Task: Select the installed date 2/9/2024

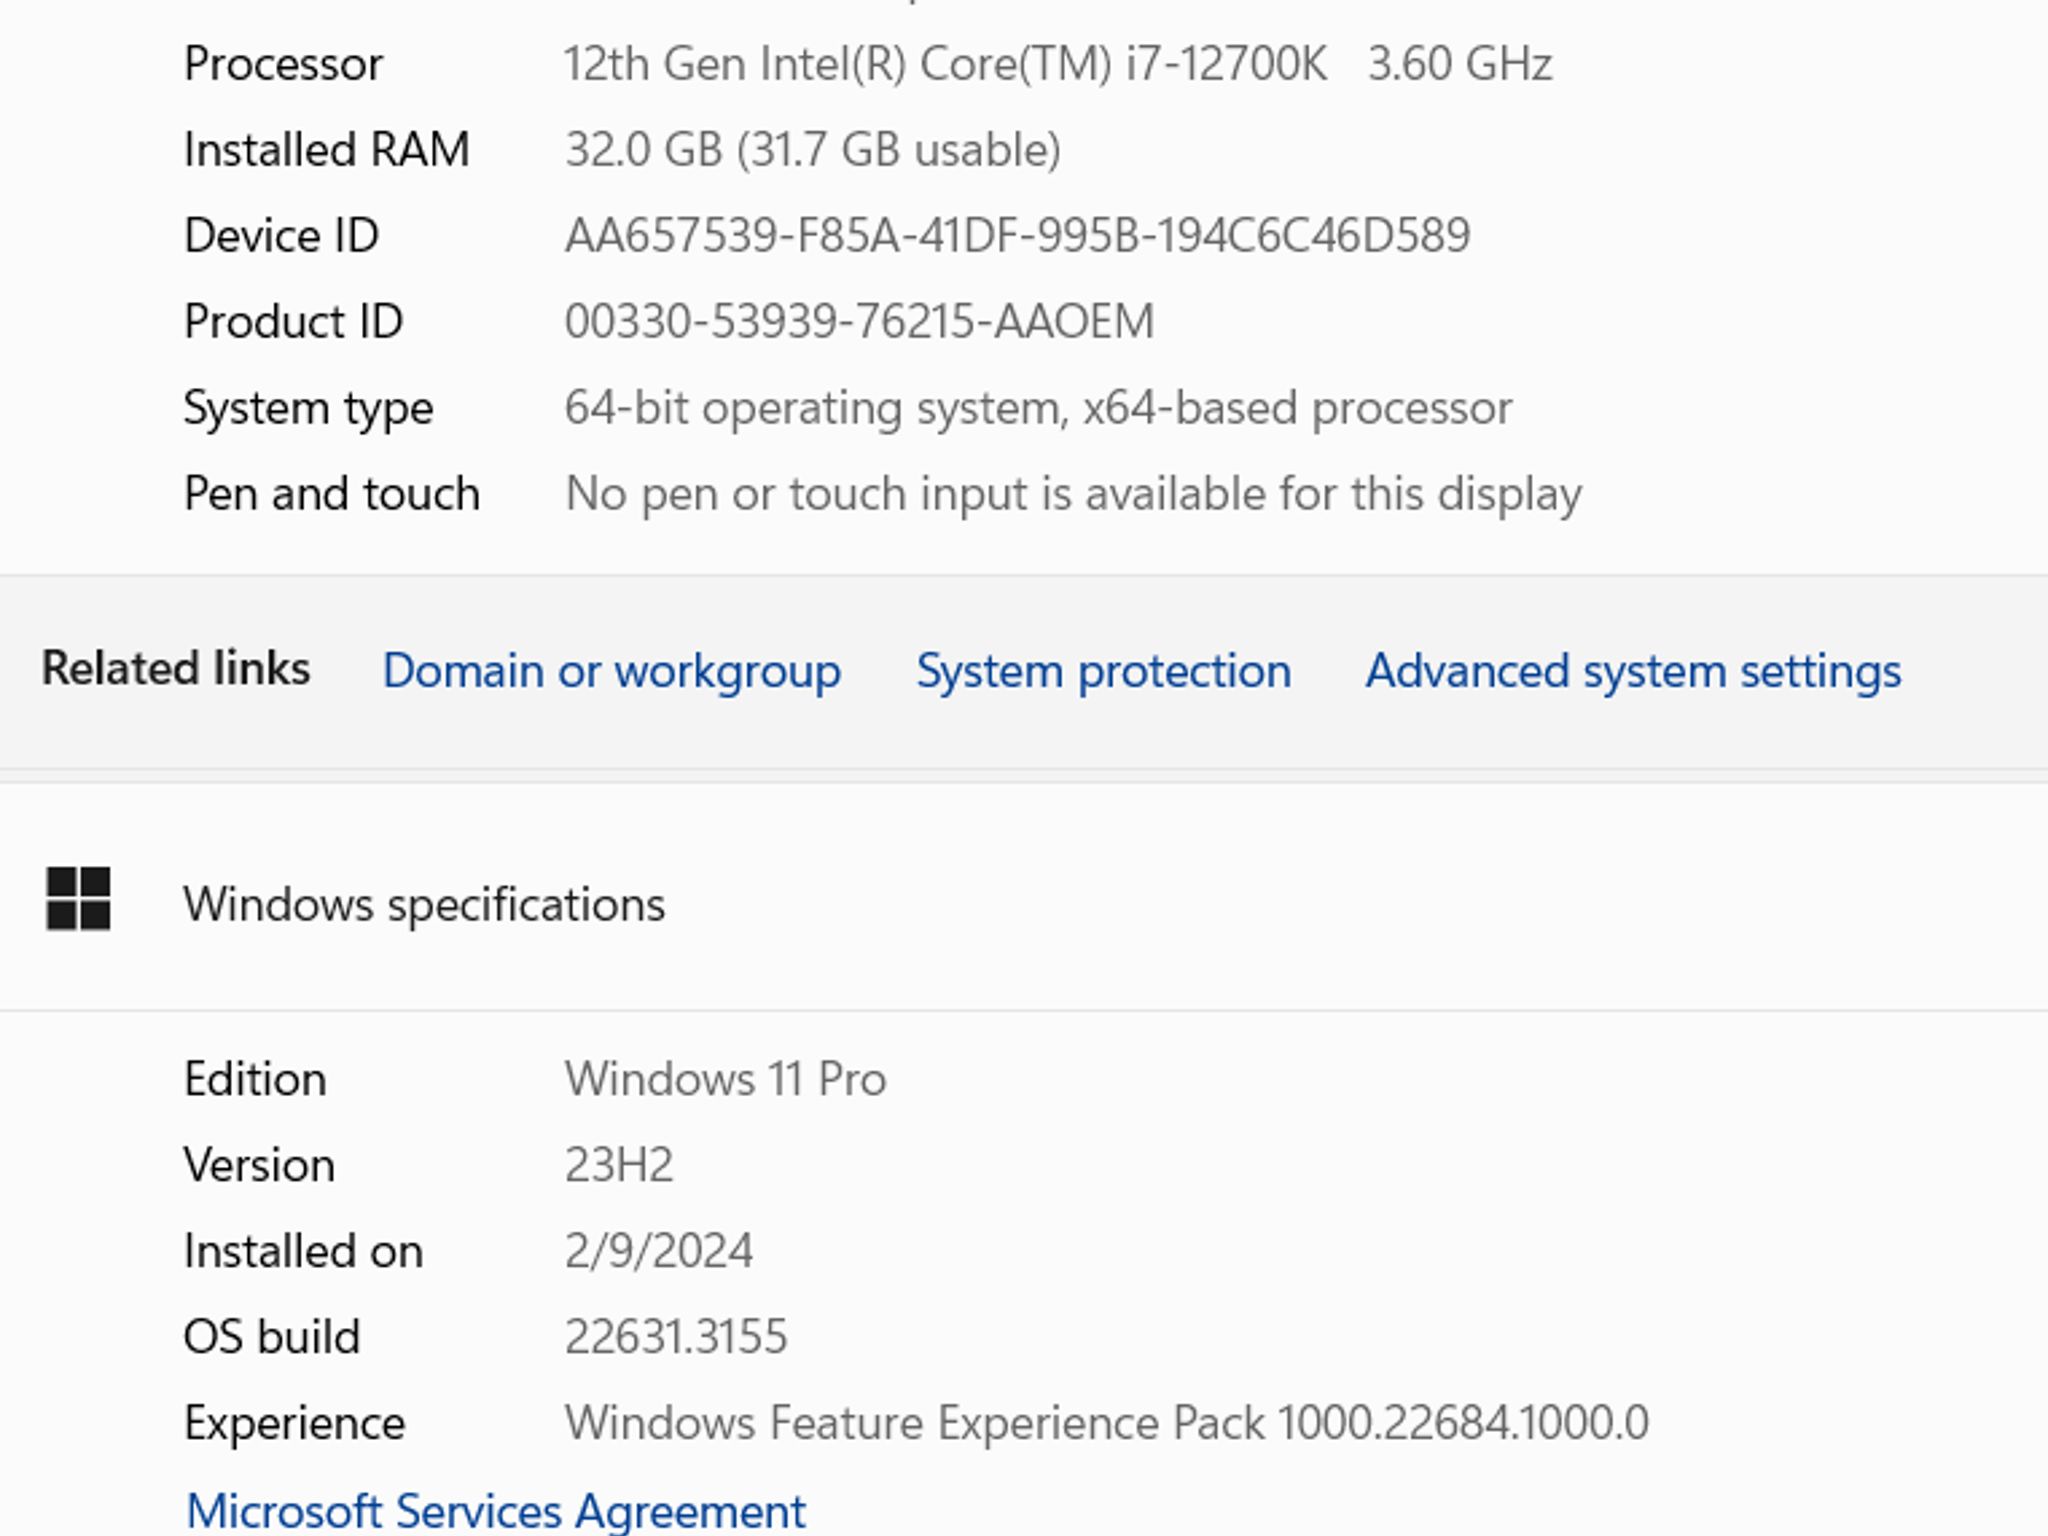Action: (x=658, y=1251)
